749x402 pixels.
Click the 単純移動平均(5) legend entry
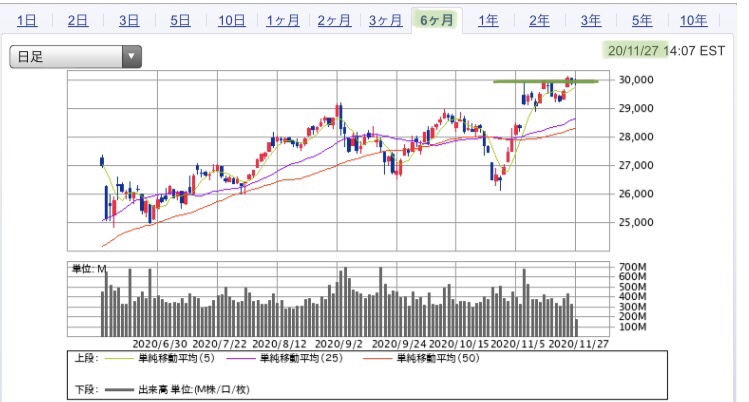click(x=176, y=358)
